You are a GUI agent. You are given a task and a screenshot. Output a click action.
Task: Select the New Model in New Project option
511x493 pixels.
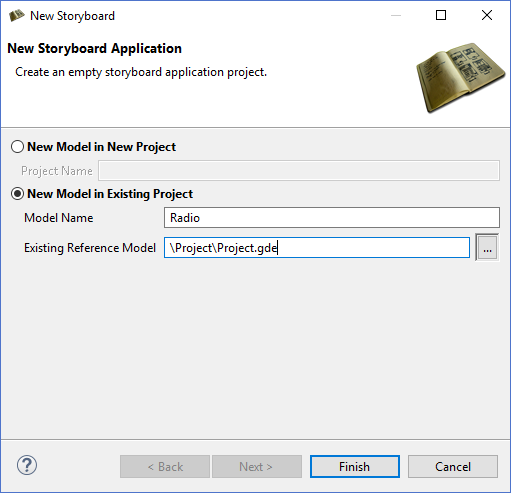[17, 147]
